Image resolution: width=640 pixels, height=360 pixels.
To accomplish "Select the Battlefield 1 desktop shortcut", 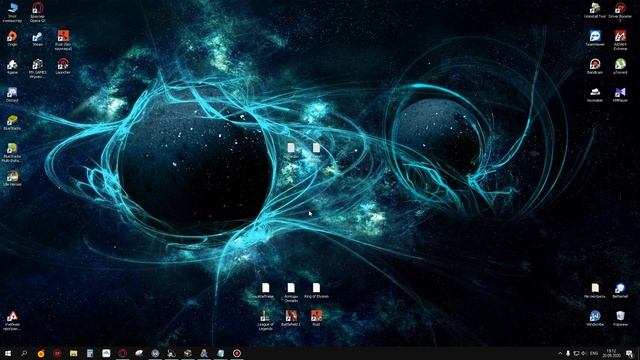I will tap(291, 318).
